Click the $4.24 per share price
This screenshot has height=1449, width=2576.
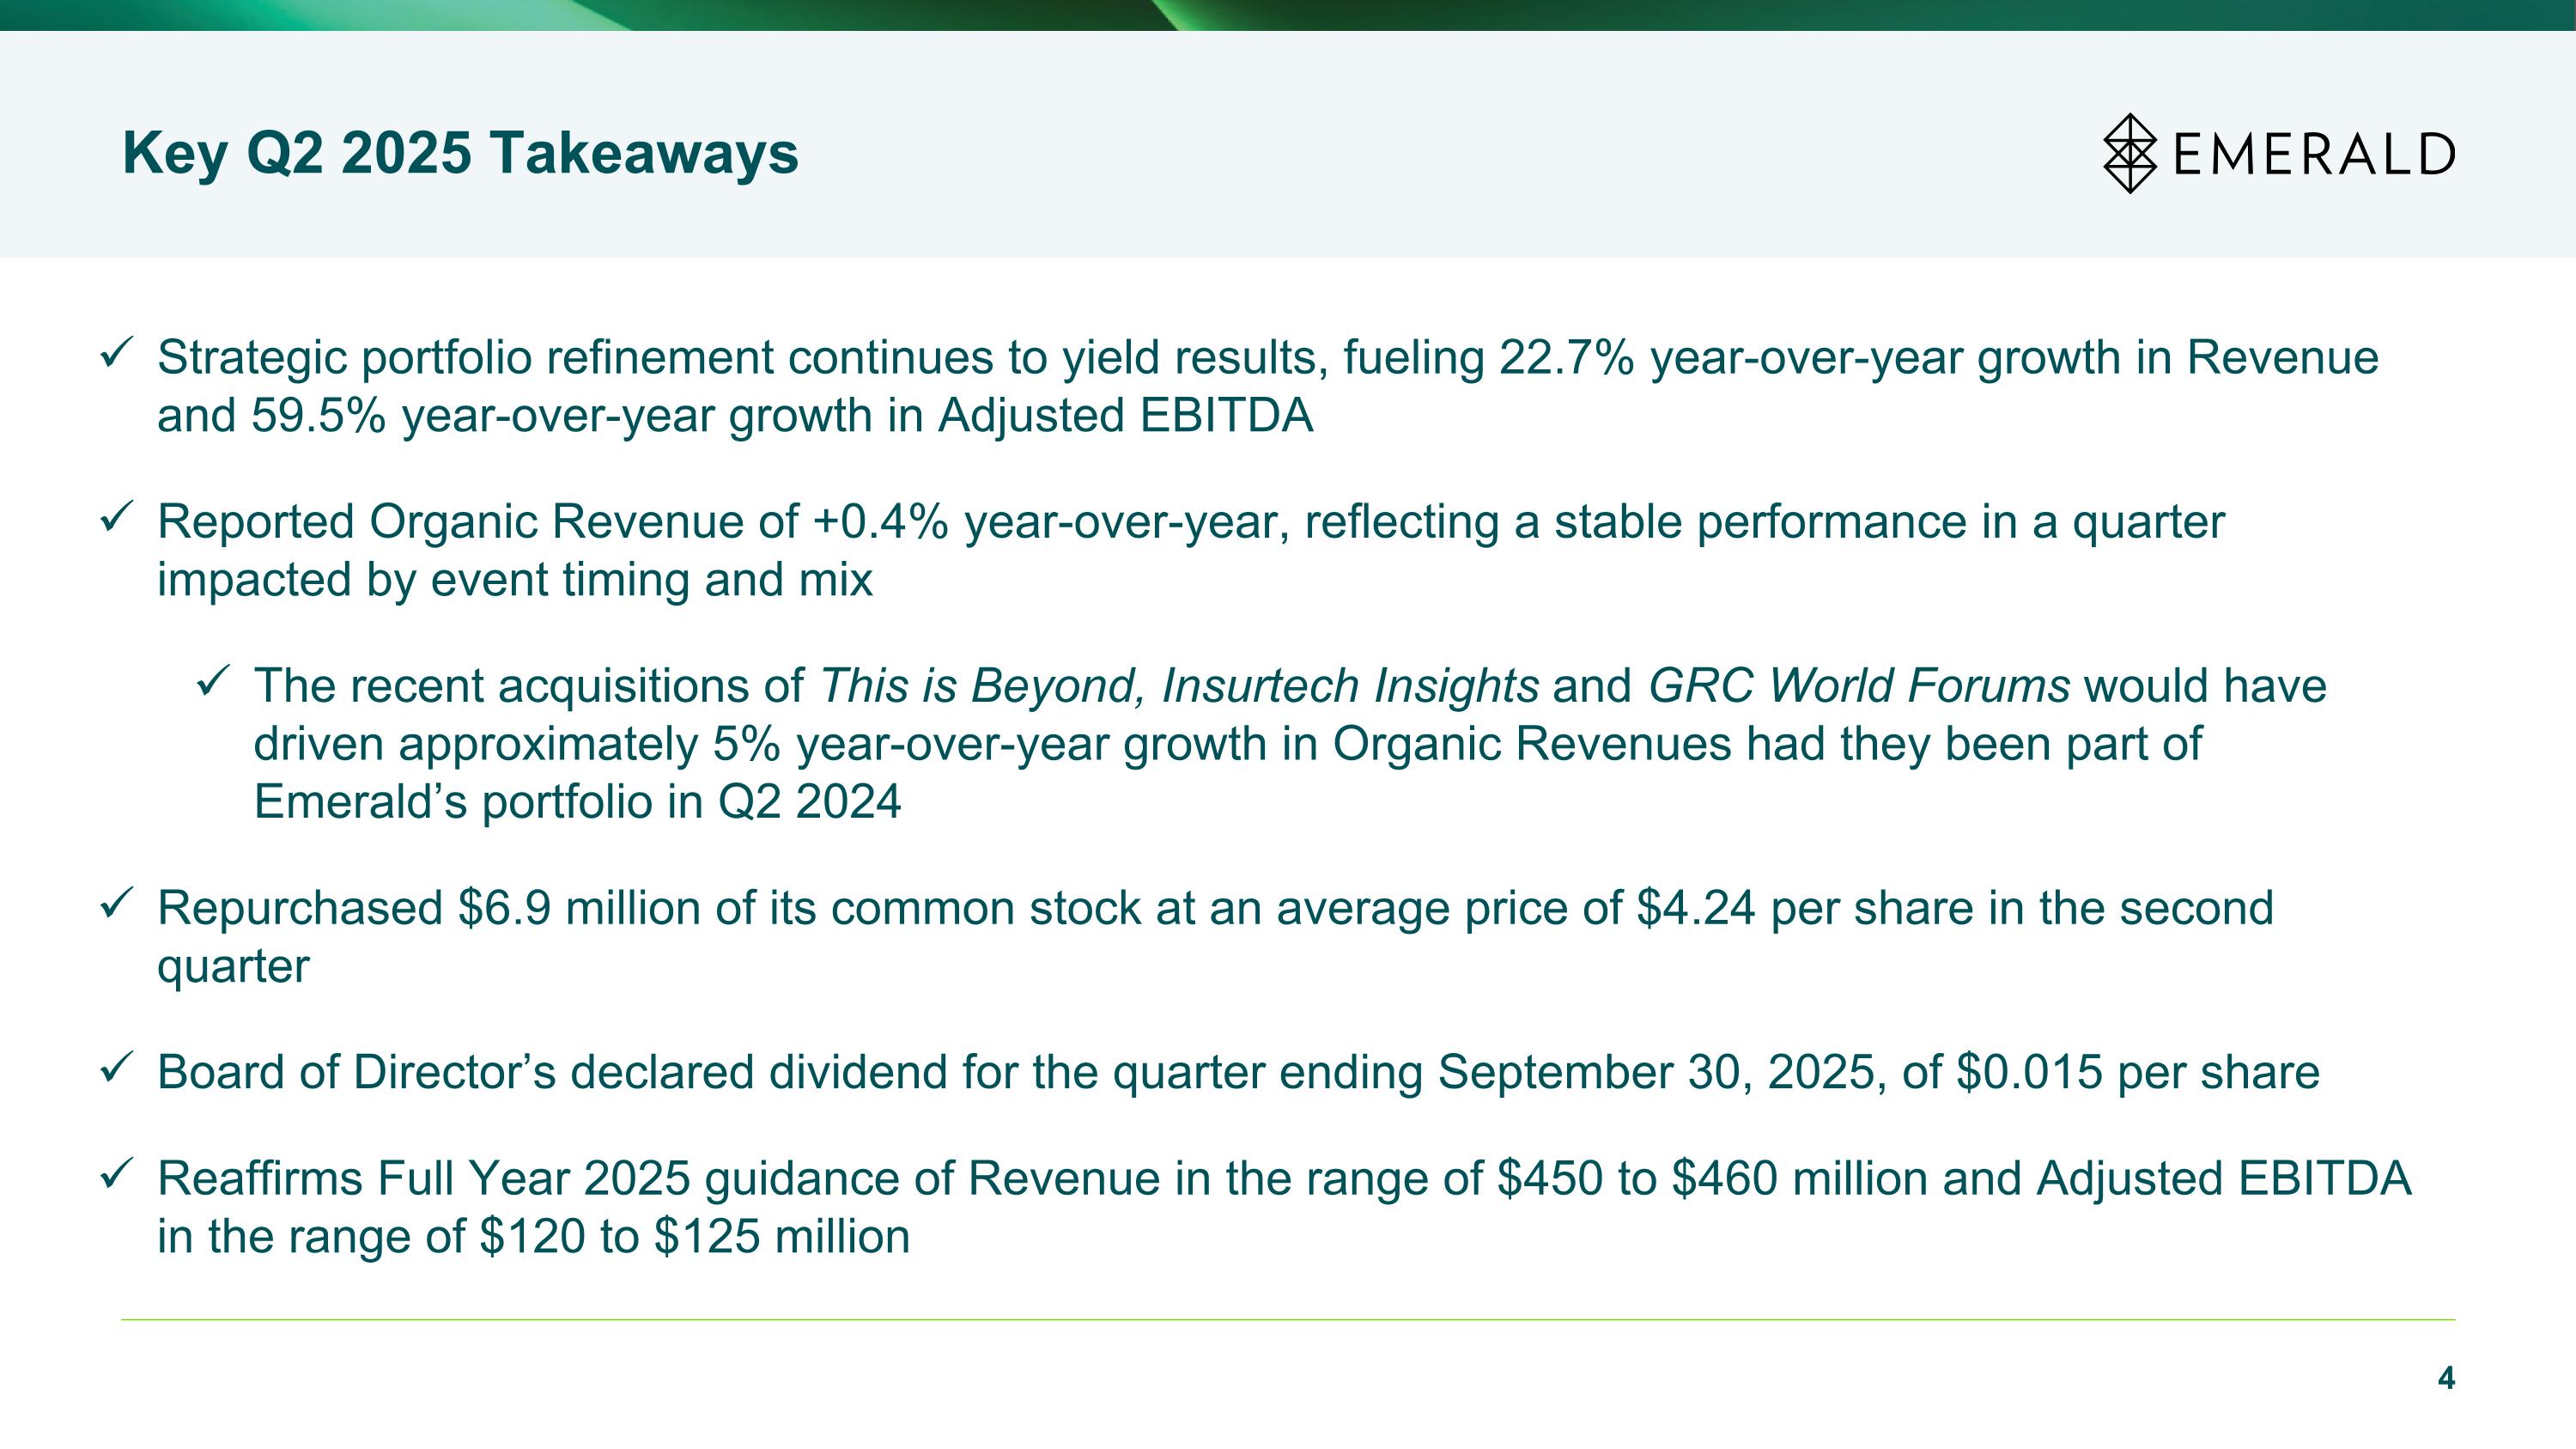(1695, 908)
